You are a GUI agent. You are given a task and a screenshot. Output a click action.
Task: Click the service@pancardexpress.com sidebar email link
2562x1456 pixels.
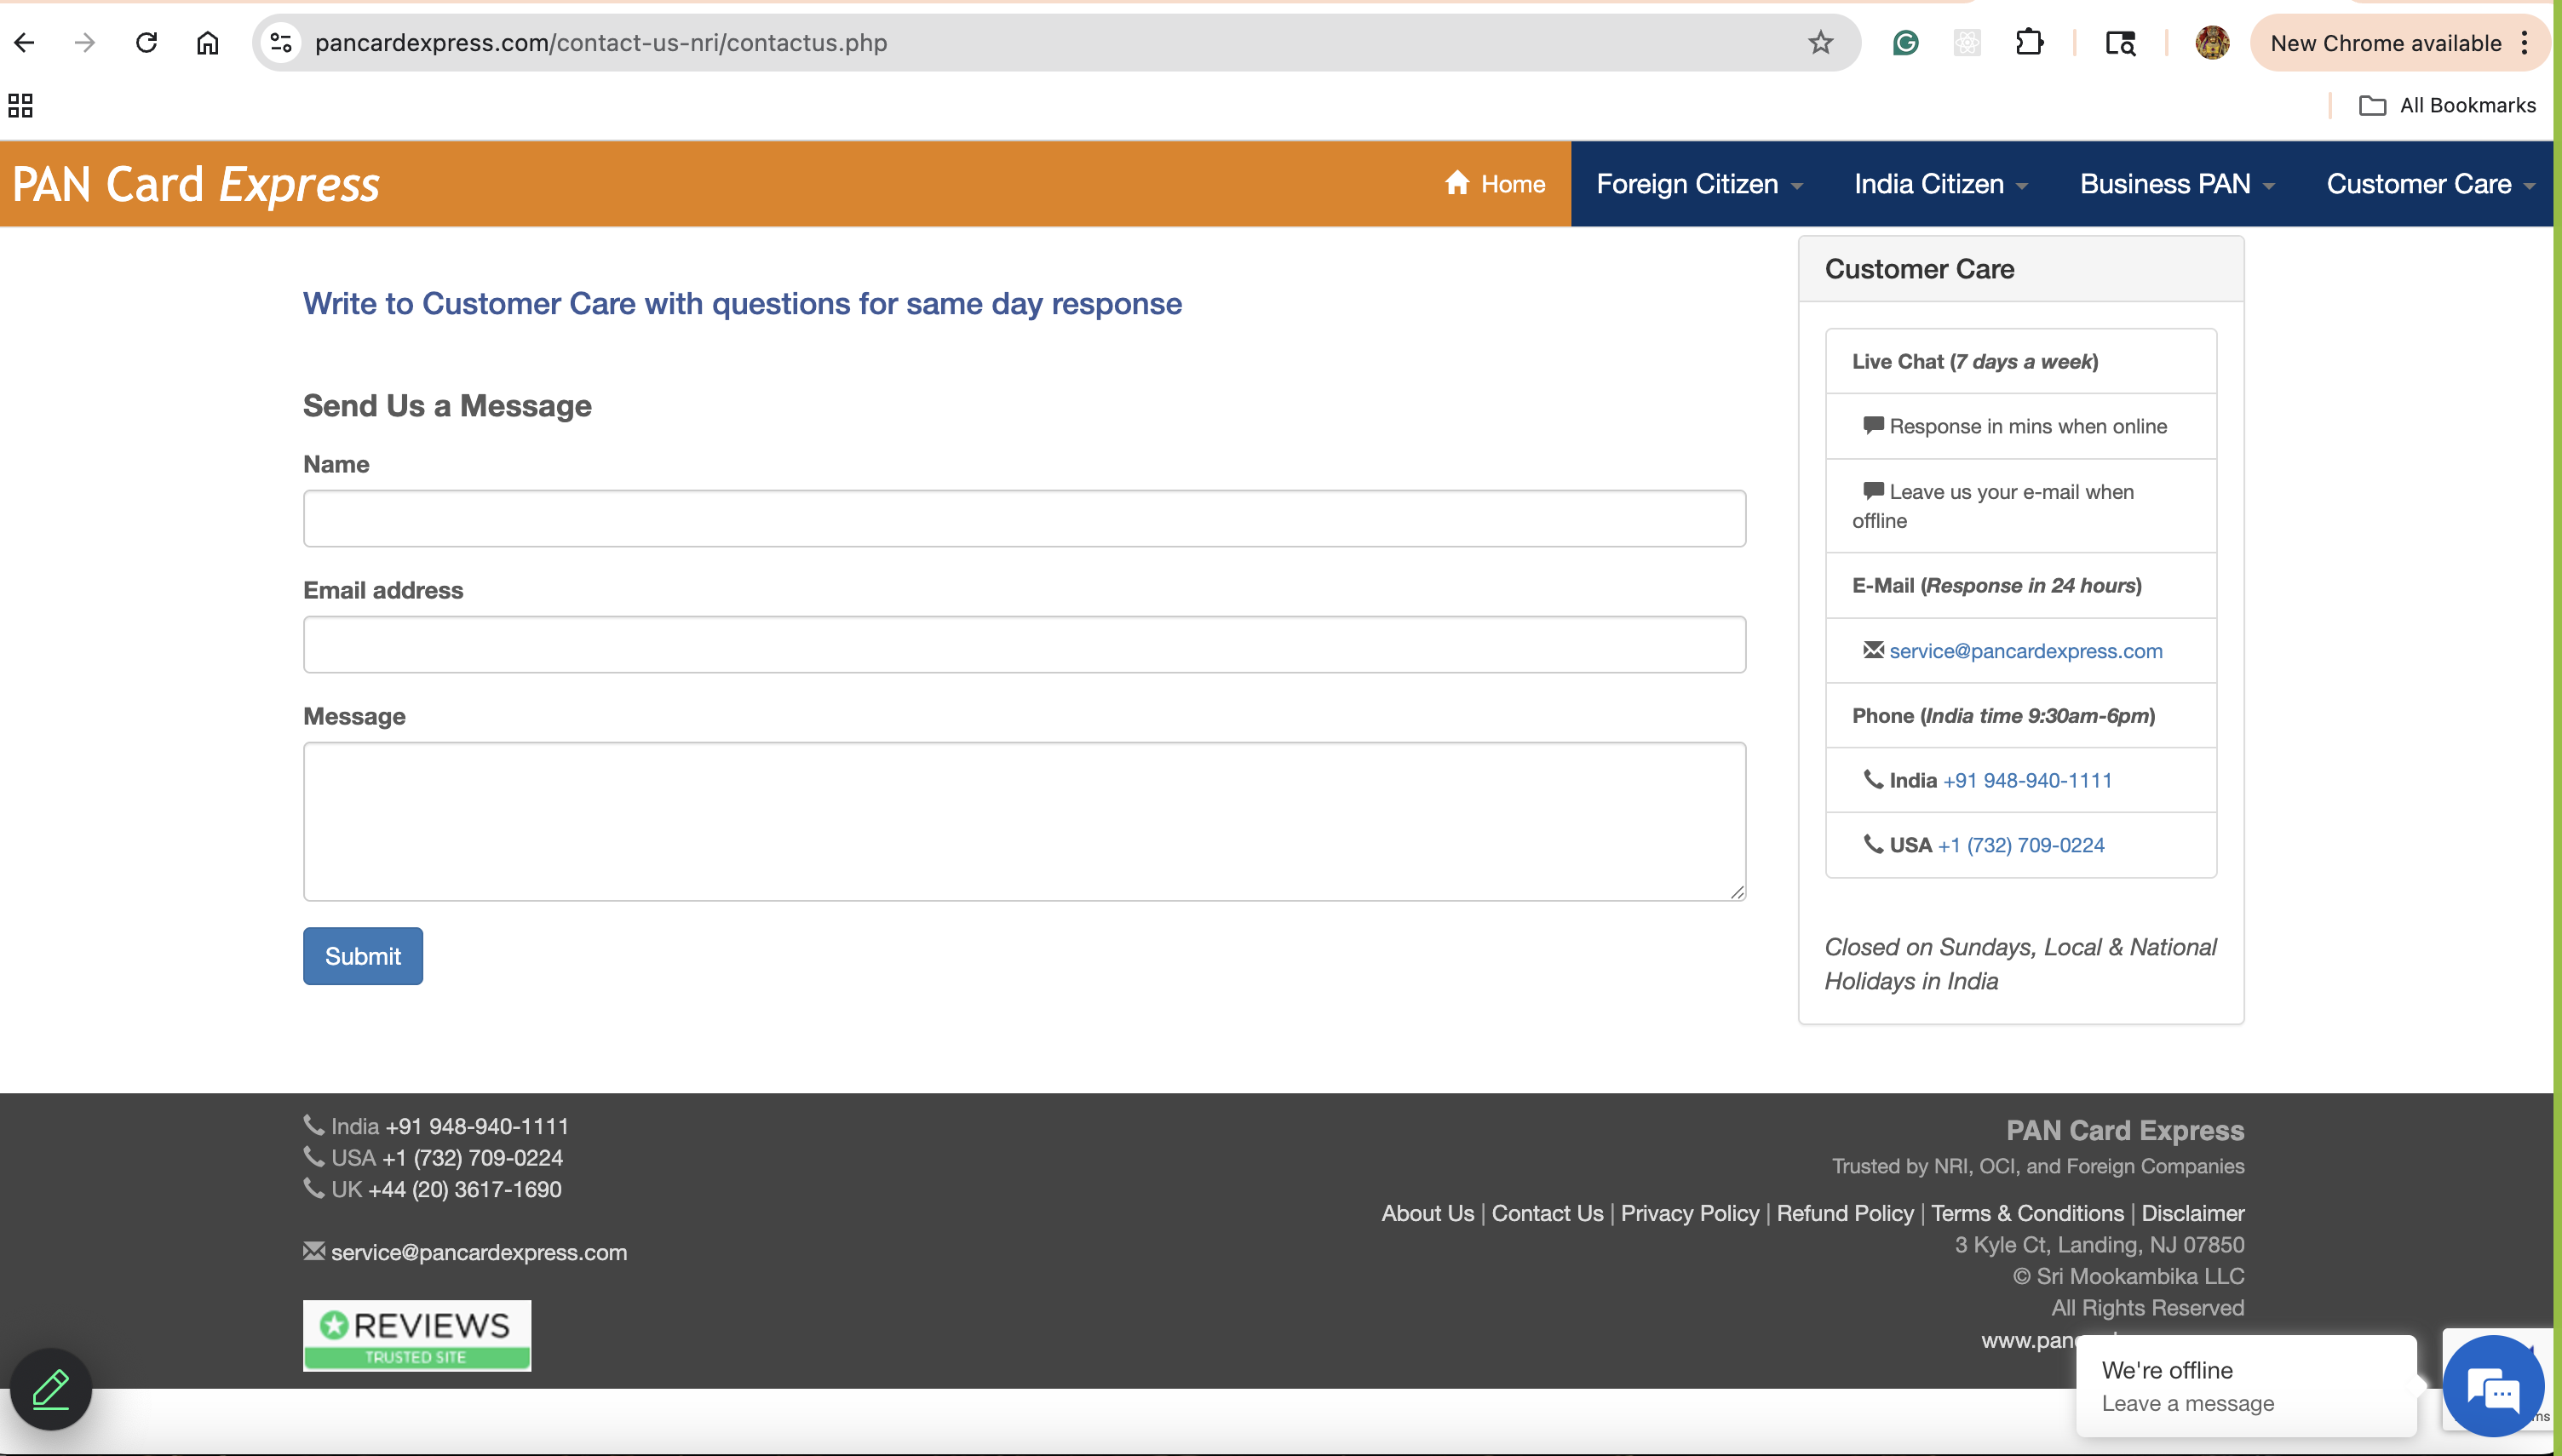click(x=2025, y=651)
